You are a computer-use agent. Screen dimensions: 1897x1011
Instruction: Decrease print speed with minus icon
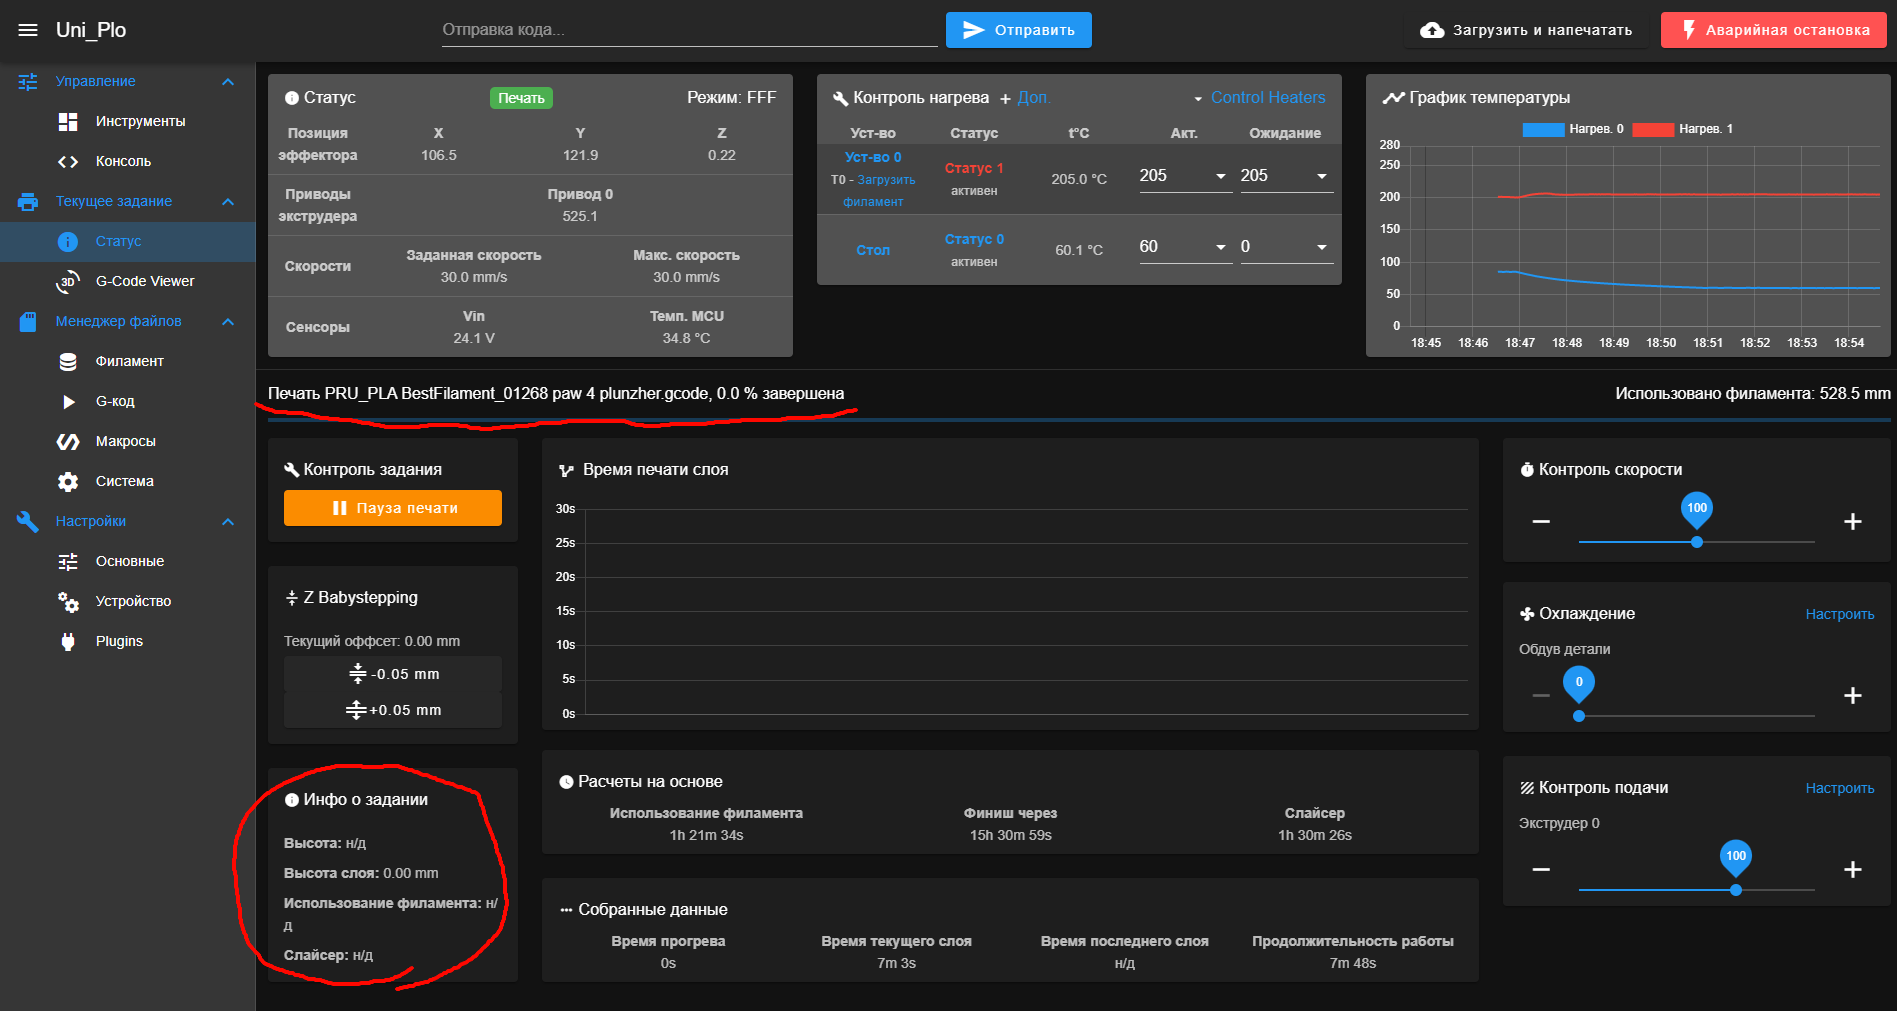coord(1541,521)
